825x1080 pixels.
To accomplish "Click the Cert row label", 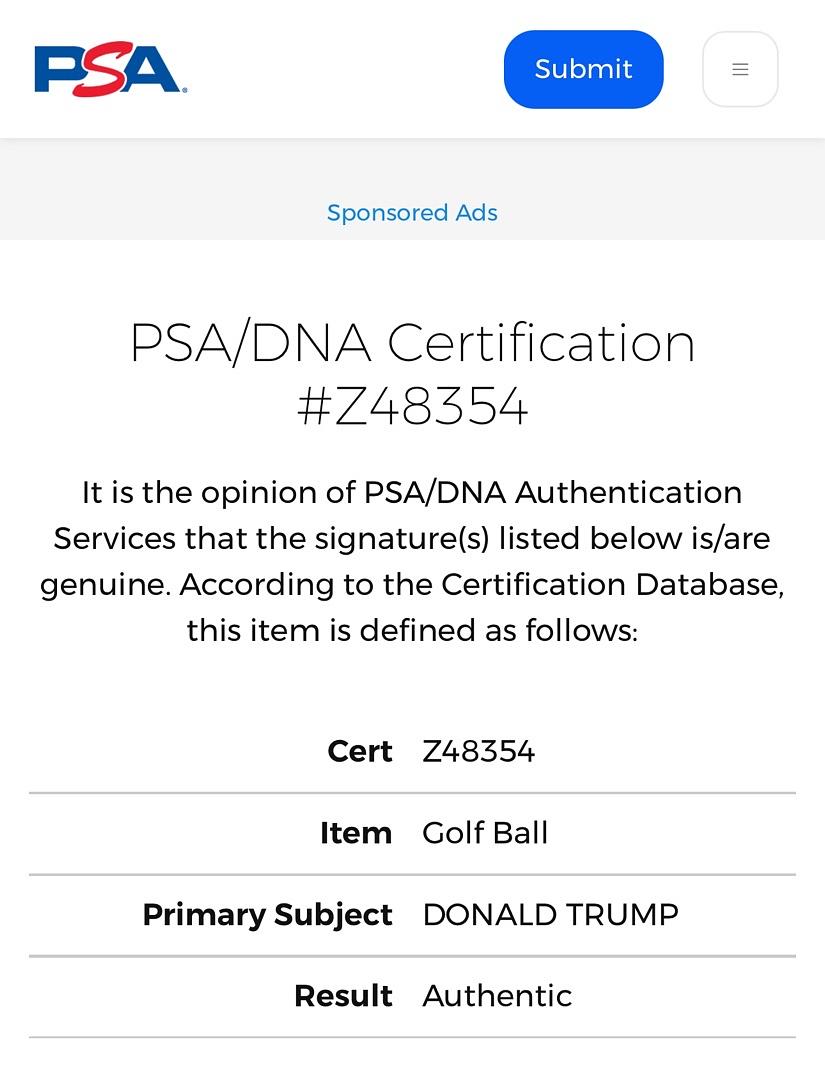I will pyautogui.click(x=359, y=752).
